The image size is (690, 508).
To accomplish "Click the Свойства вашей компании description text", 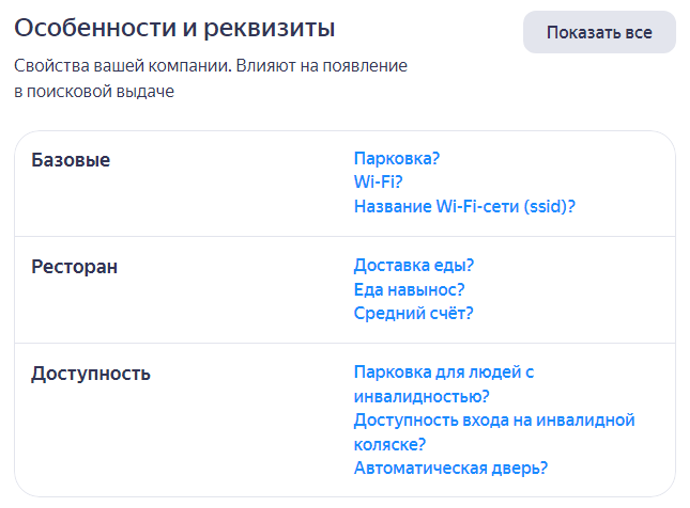I will [x=210, y=79].
